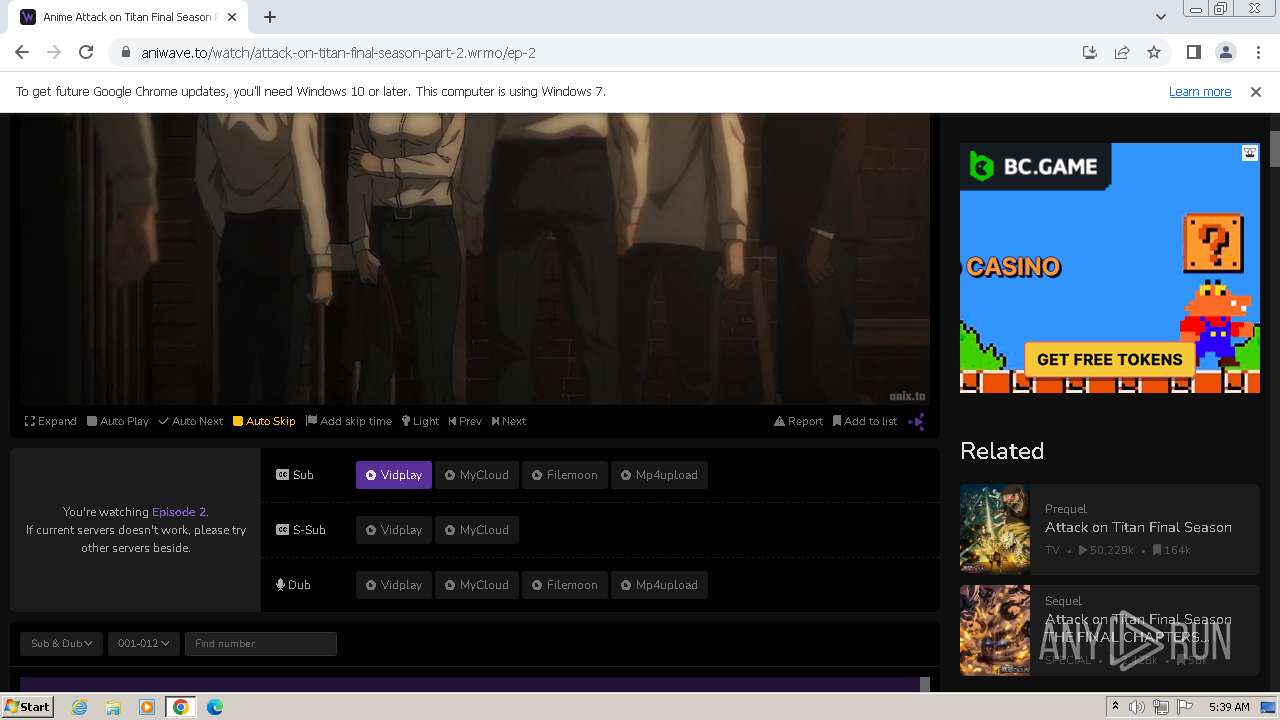
Task: Click the Prequel poster thumbnail
Action: pyautogui.click(x=995, y=530)
